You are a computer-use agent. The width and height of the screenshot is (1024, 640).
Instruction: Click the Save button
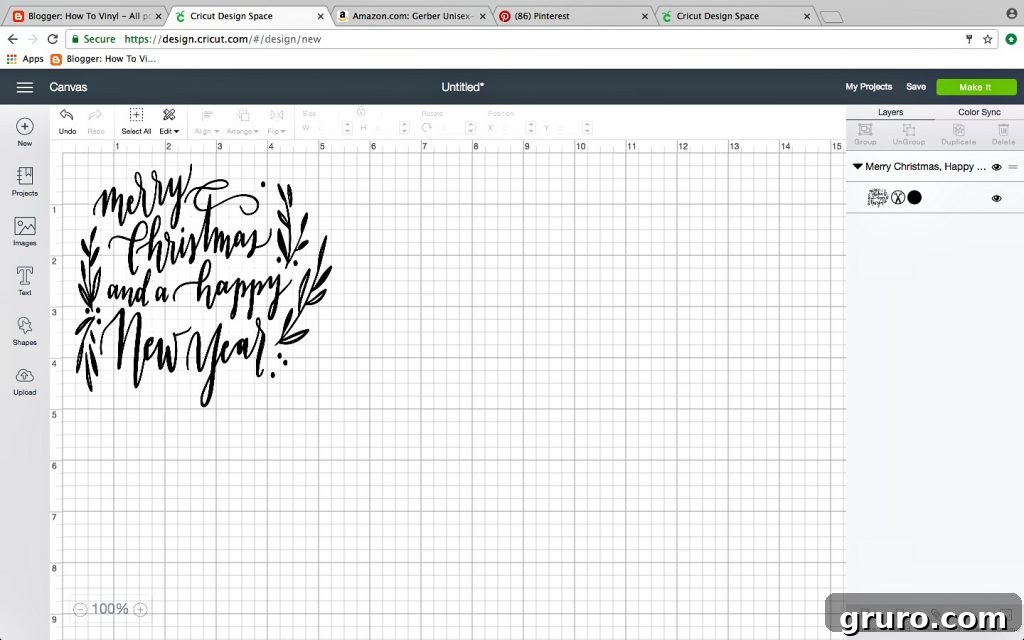click(x=916, y=87)
